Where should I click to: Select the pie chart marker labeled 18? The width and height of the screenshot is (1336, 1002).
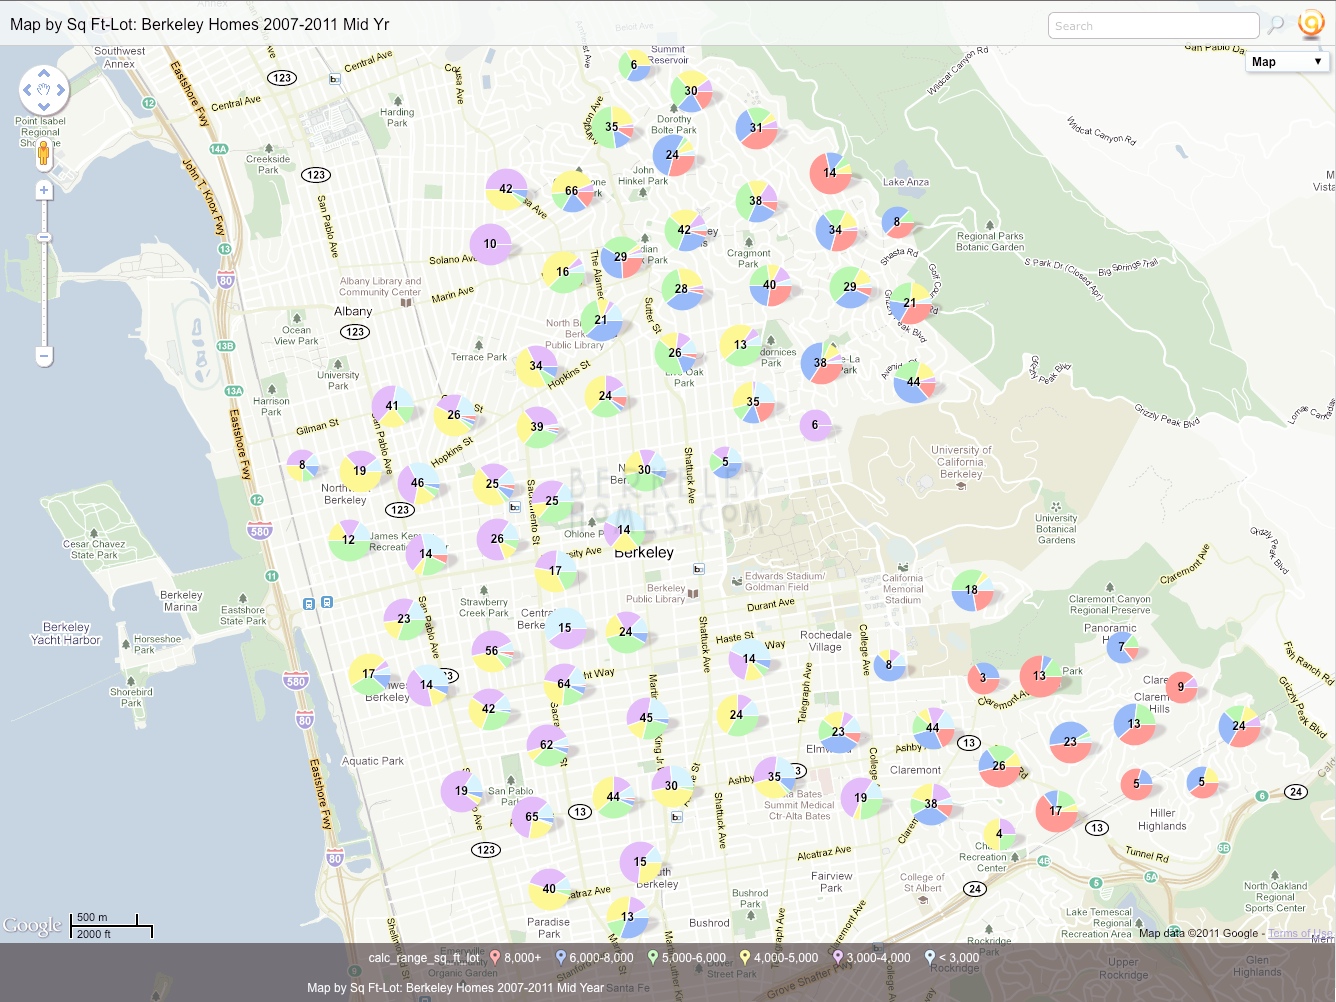[972, 590]
